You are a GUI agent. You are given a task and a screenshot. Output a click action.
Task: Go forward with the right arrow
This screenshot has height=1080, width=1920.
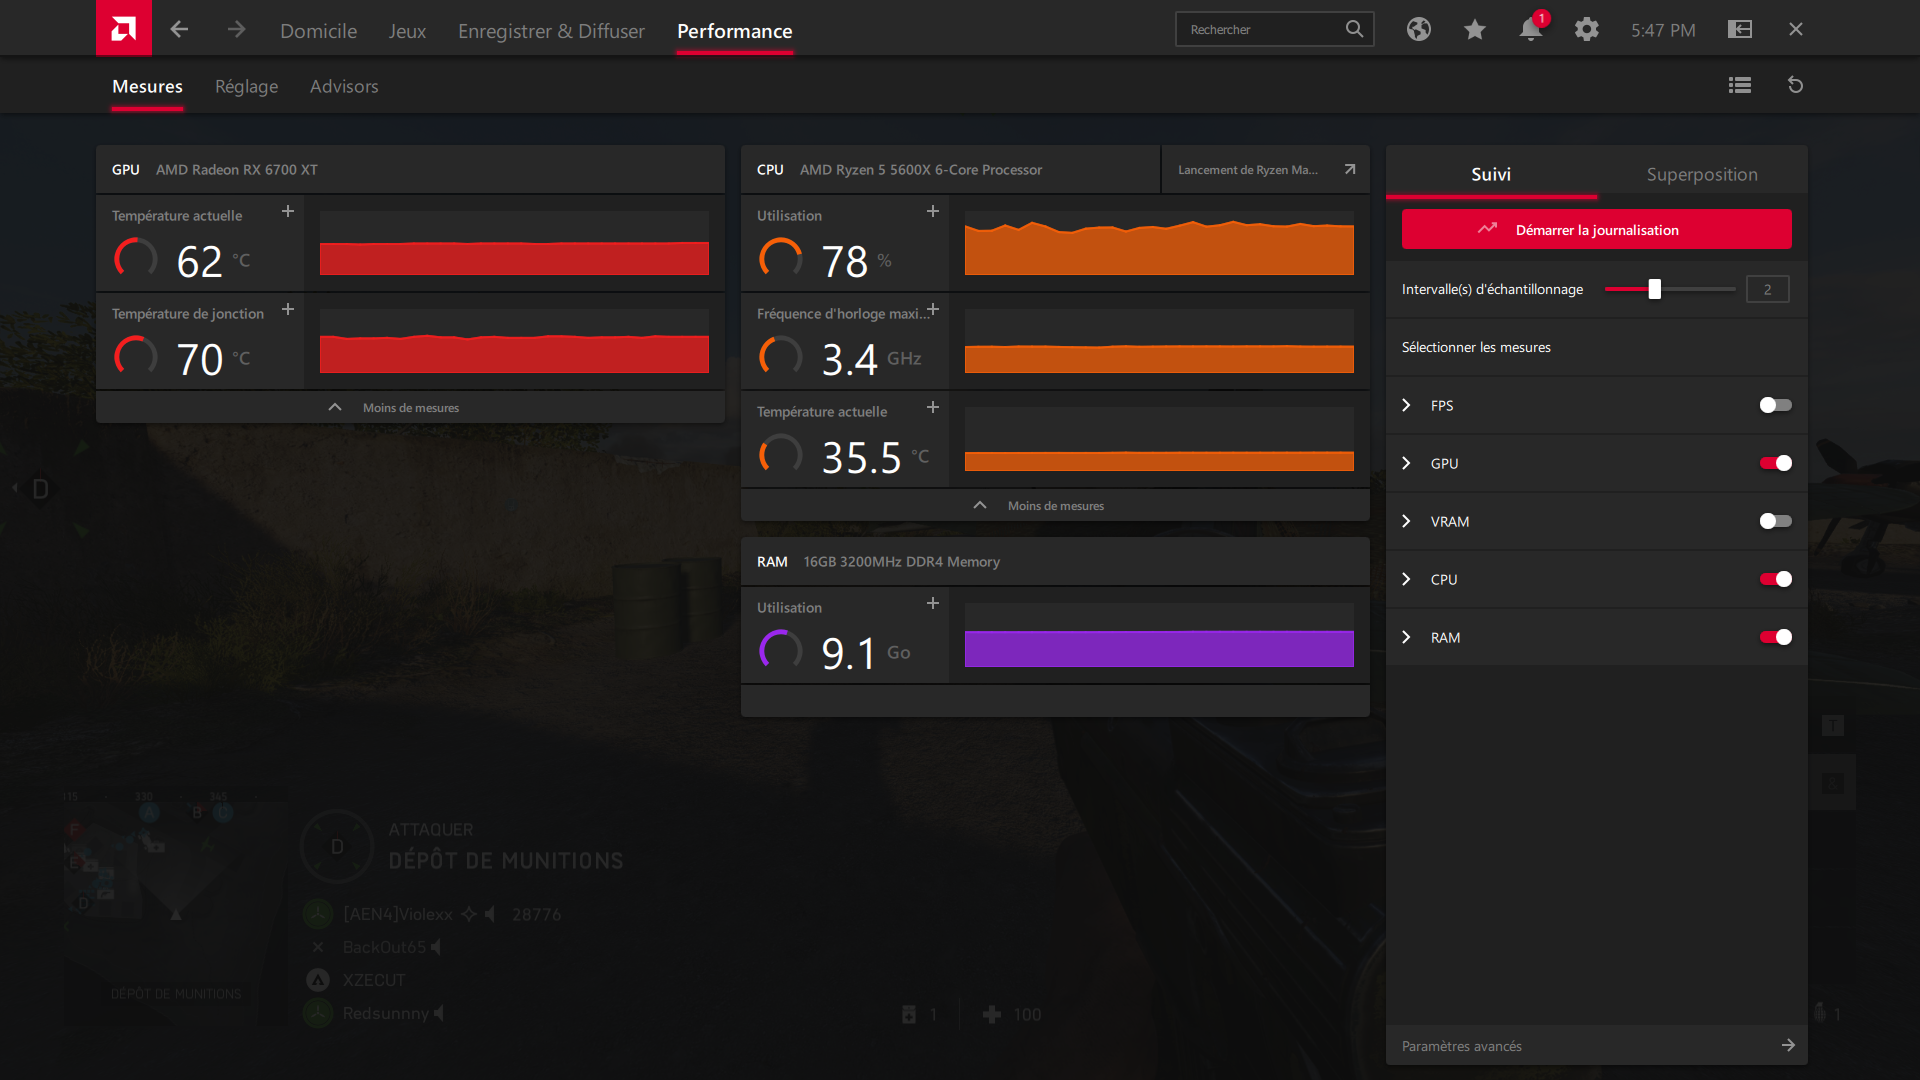pos(236,29)
